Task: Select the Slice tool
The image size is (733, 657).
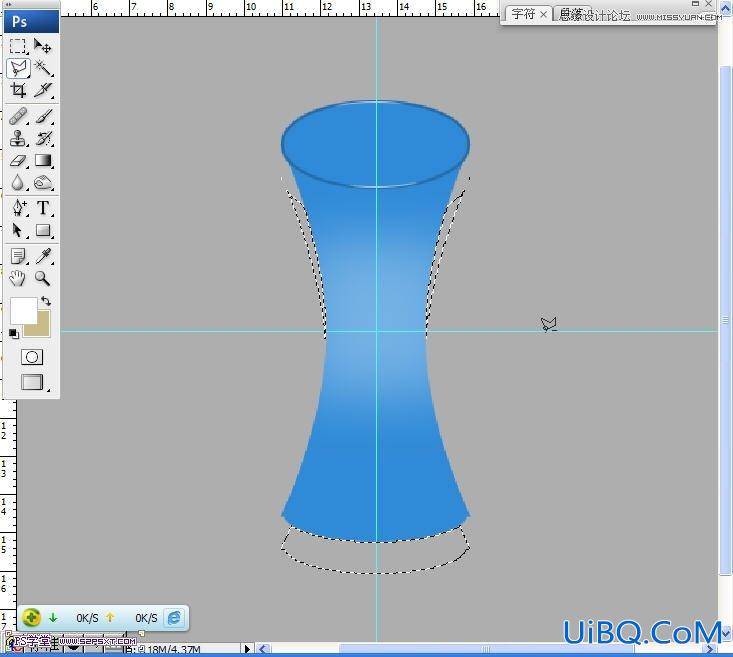Action: [43, 90]
